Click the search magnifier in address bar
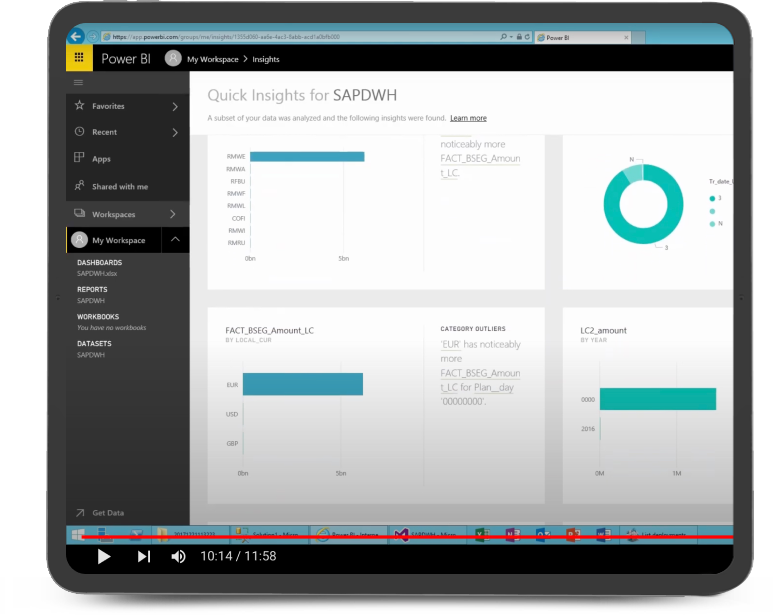Screen dimensions: 773x615 click(x=503, y=37)
